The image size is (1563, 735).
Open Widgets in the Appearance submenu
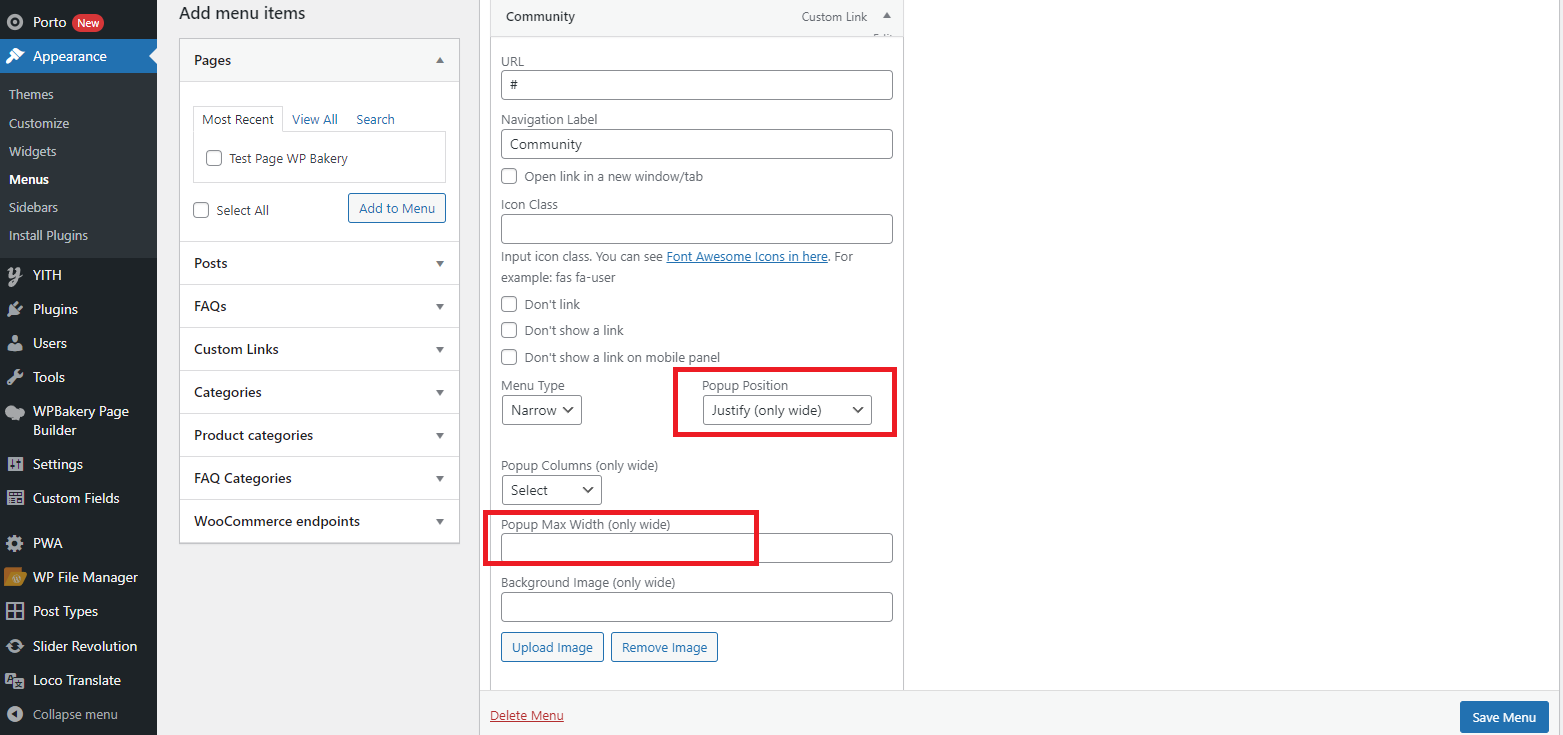pyautogui.click(x=33, y=151)
